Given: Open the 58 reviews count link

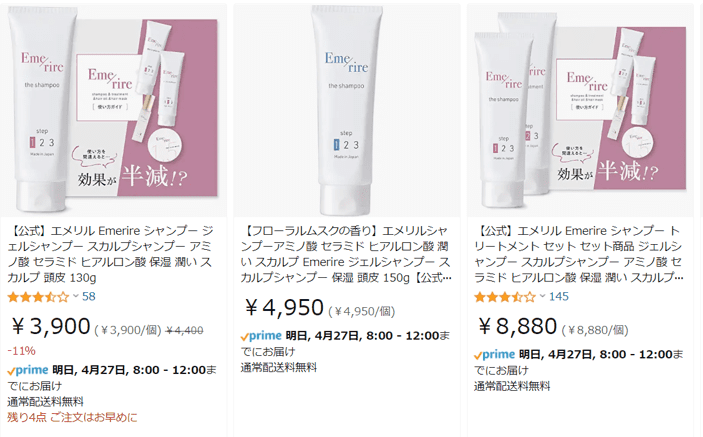Looking at the screenshot, I should point(89,297).
